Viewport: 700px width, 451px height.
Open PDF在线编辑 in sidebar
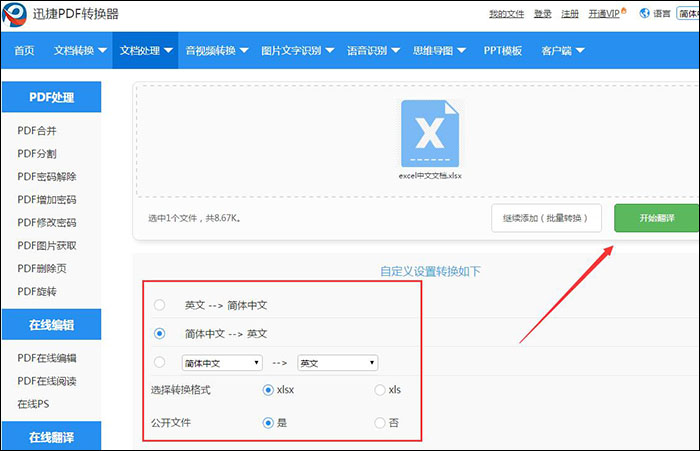click(47, 358)
